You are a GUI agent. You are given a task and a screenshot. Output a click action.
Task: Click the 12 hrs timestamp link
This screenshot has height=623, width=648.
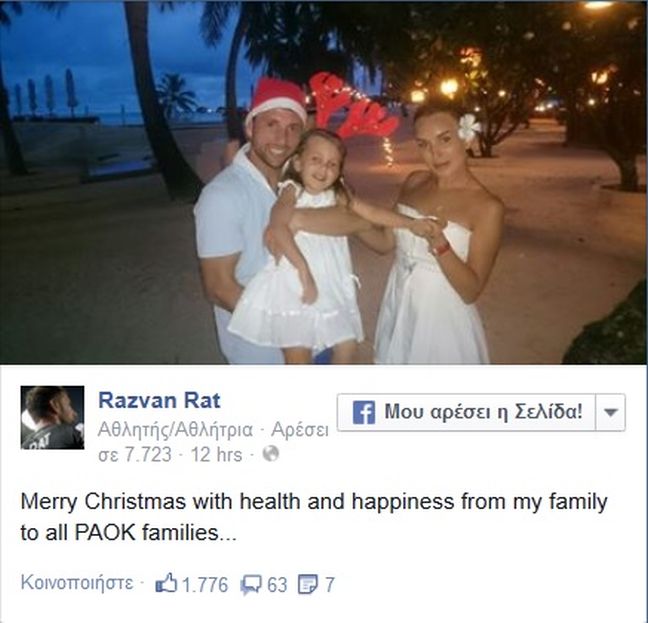(217, 454)
